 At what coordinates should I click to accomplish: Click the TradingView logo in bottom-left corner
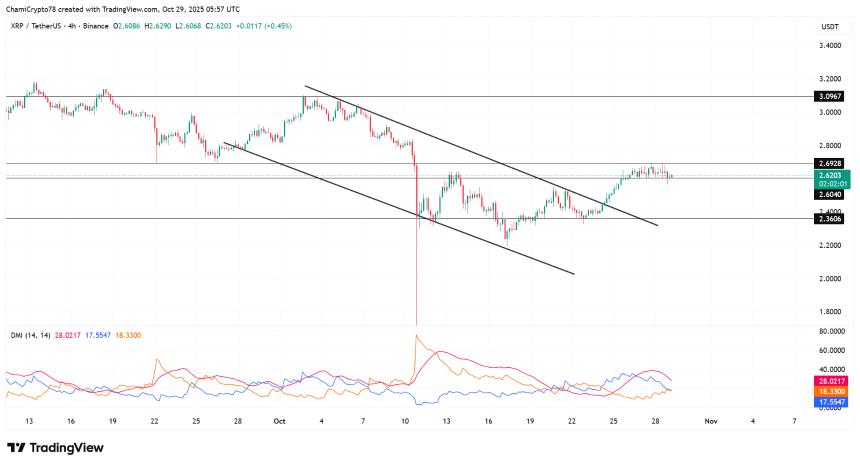[53, 448]
